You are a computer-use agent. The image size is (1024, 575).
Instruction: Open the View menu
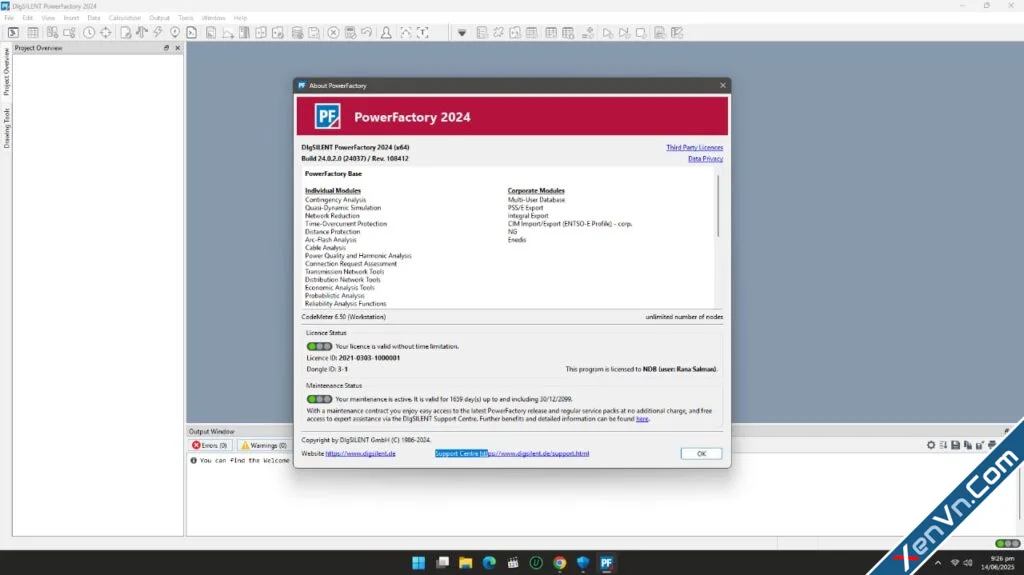48,18
